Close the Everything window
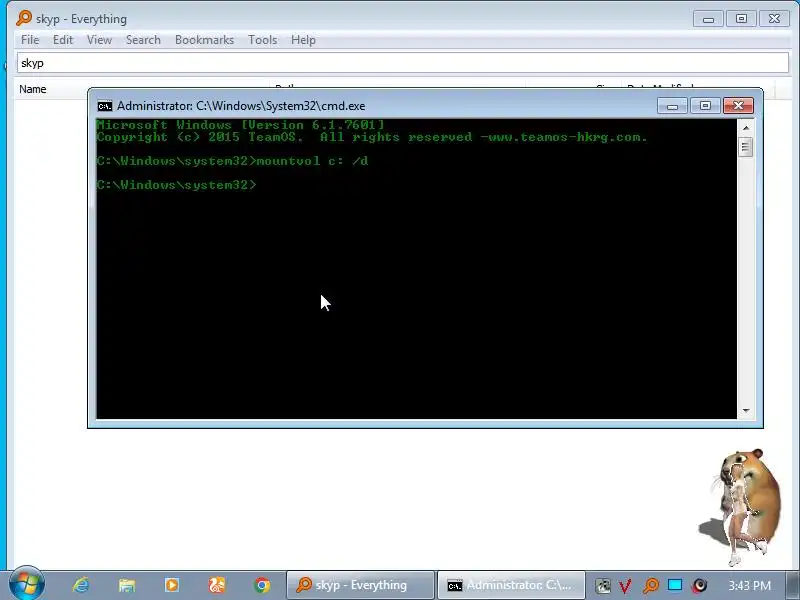Screen dimensions: 800x600 [x=774, y=19]
